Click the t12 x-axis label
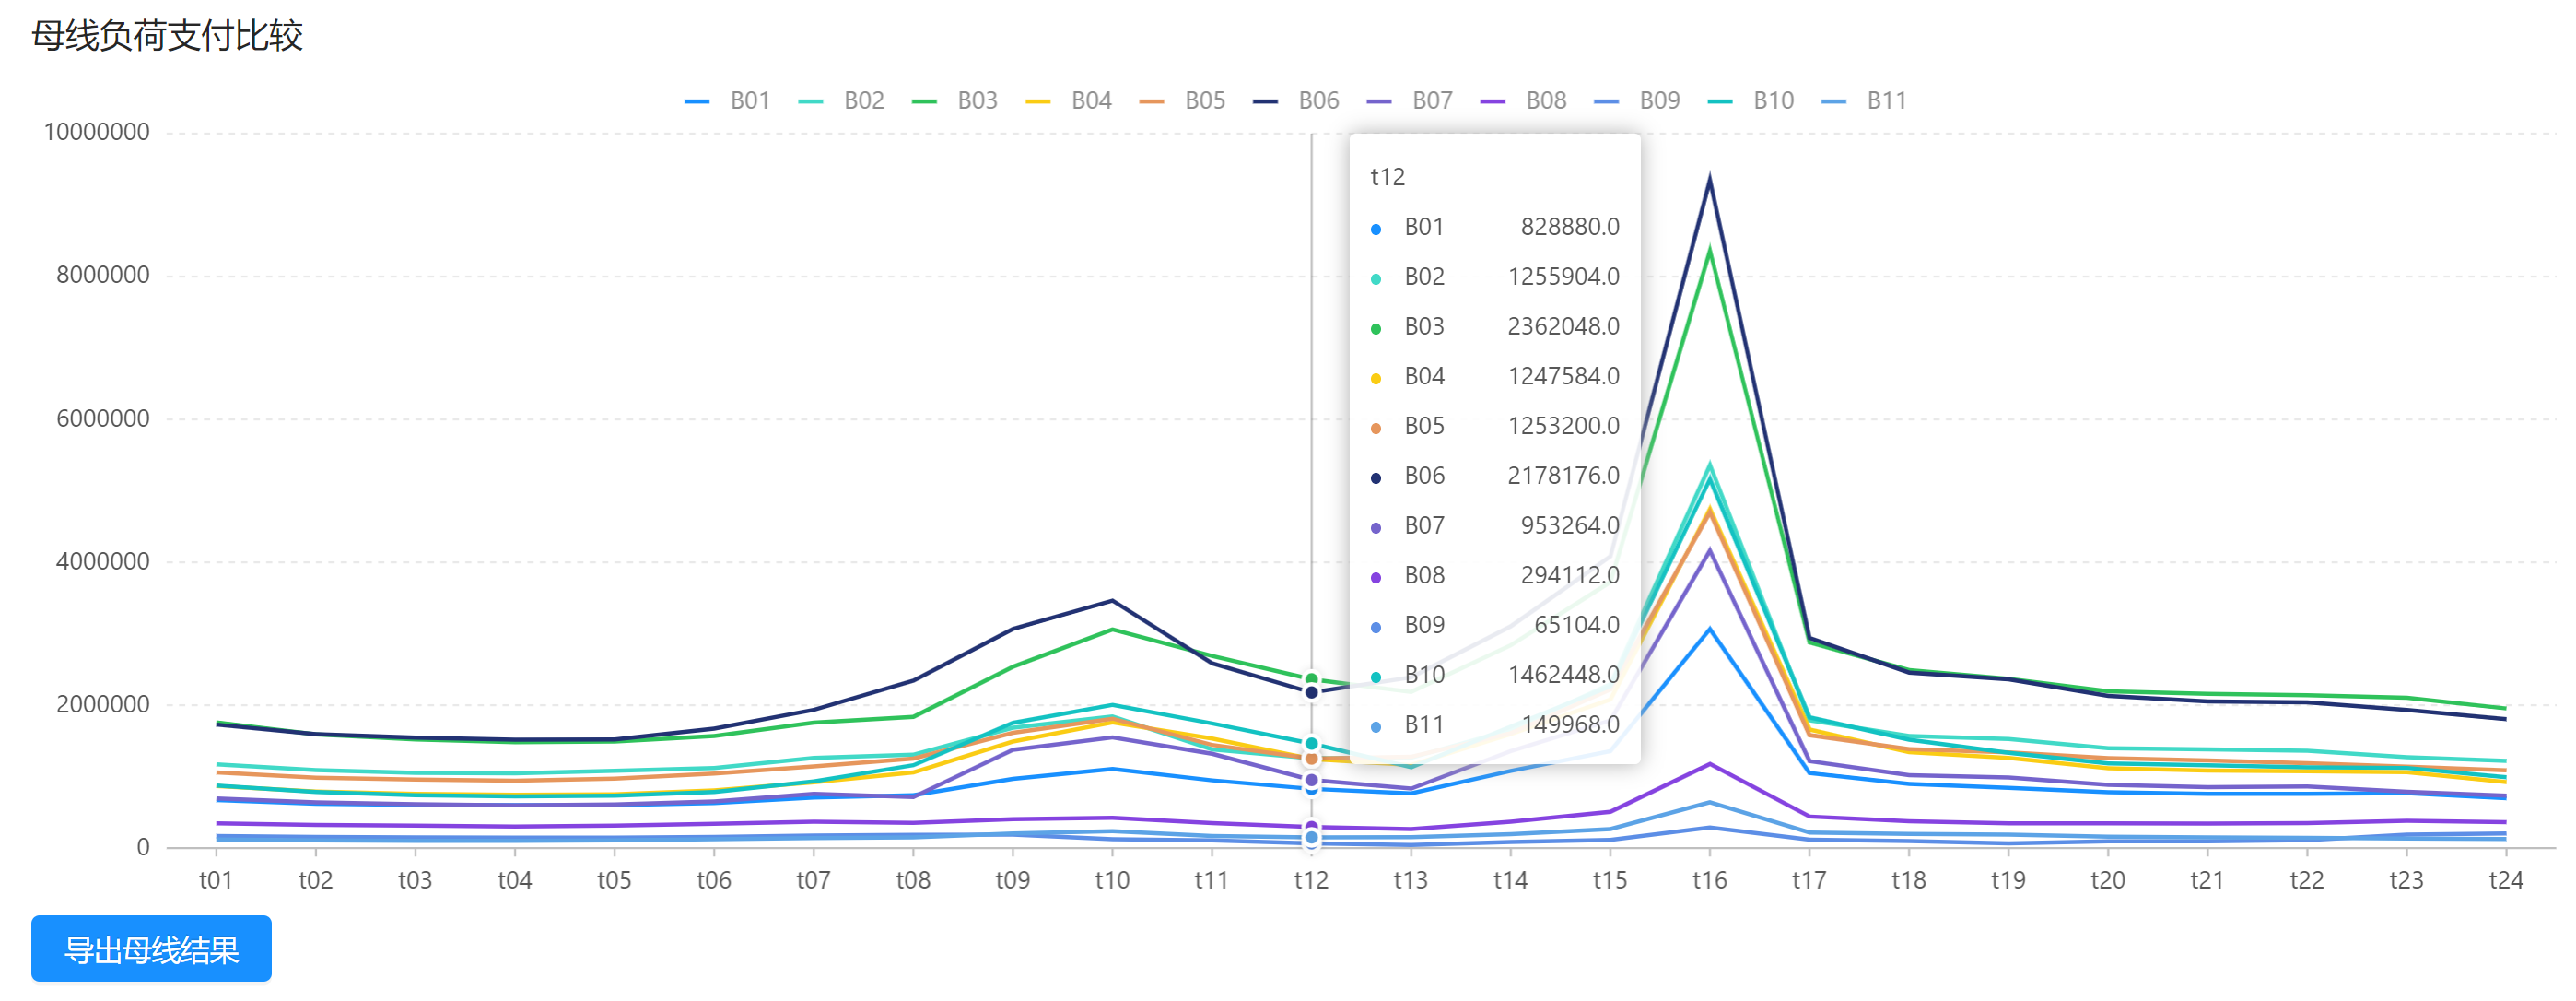Screen dimensions: 2576x1001 click(x=1311, y=880)
